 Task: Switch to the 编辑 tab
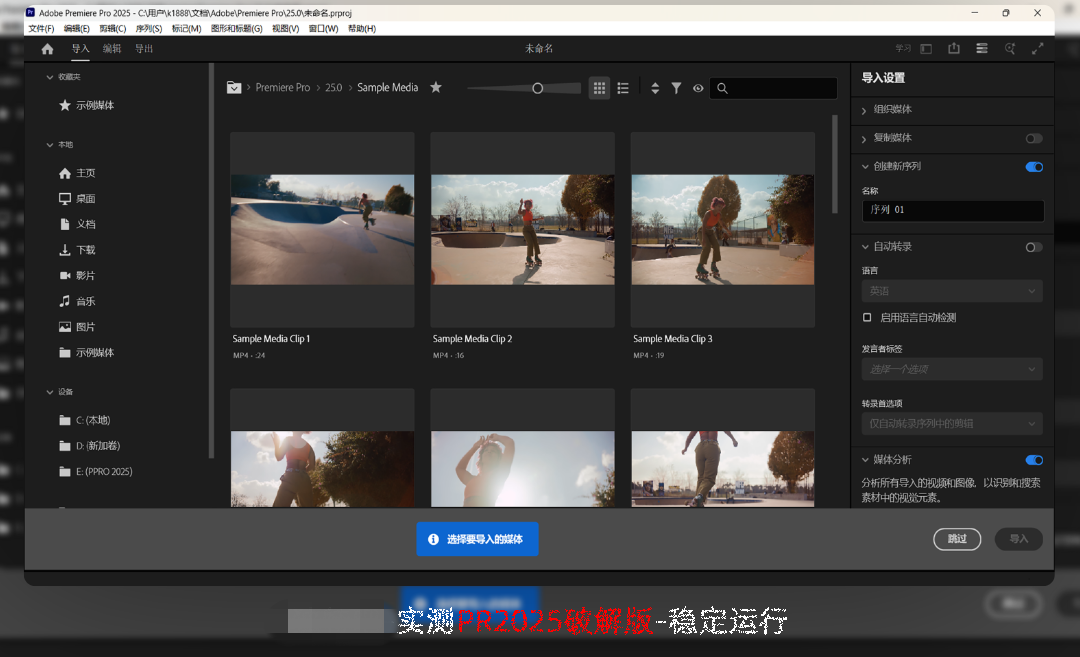point(112,49)
